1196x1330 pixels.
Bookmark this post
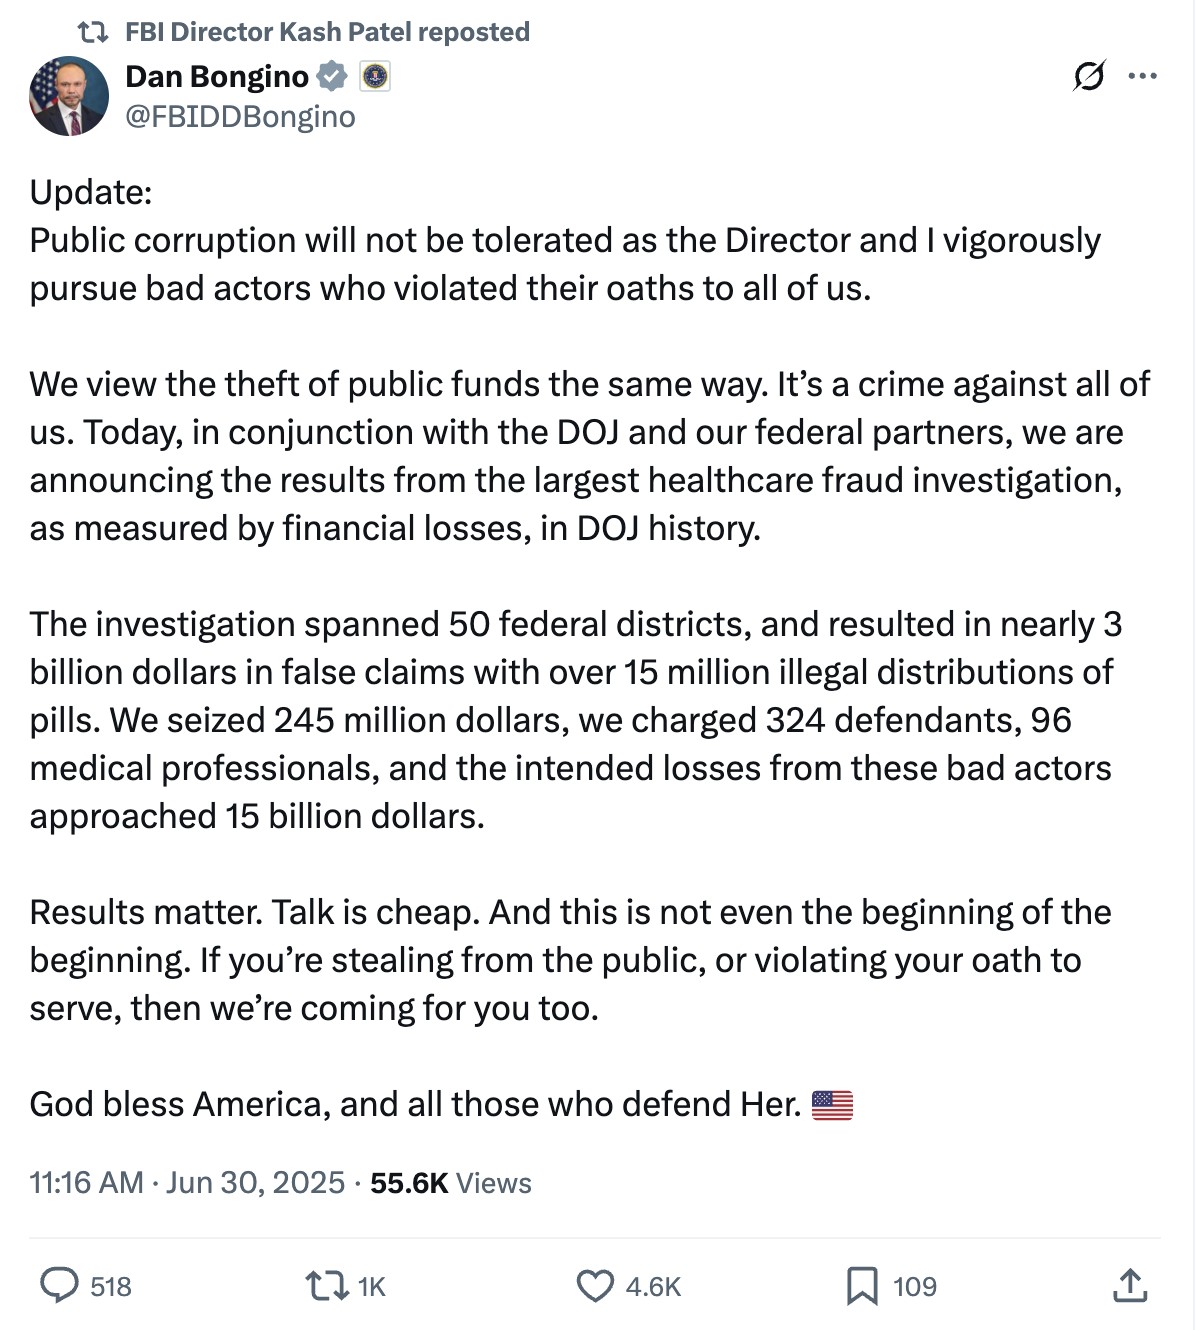click(861, 1285)
